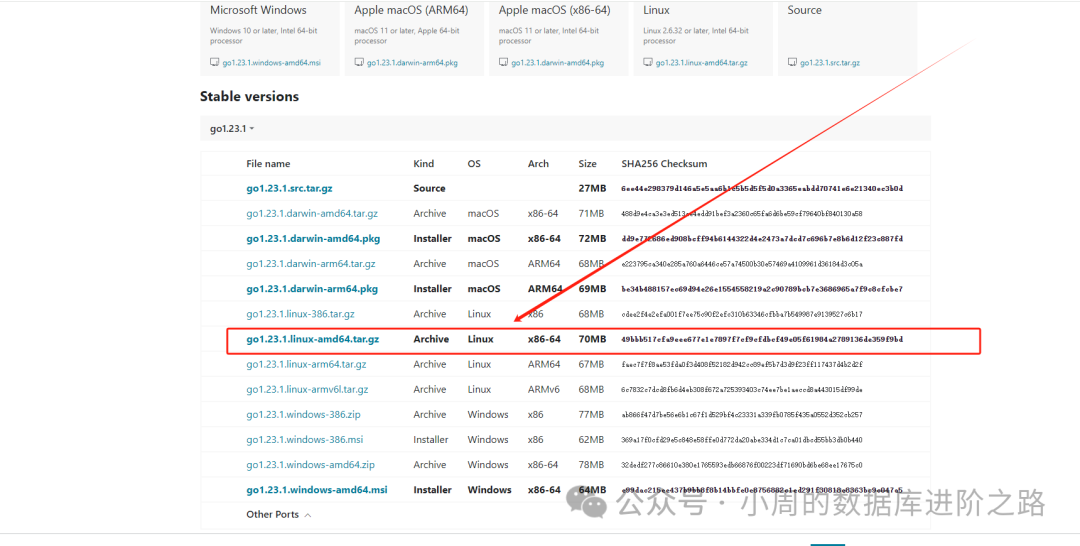The image size is (1080, 546).
Task: Click the 70MB size of linux-amd64 archive
Action: (x=592, y=339)
